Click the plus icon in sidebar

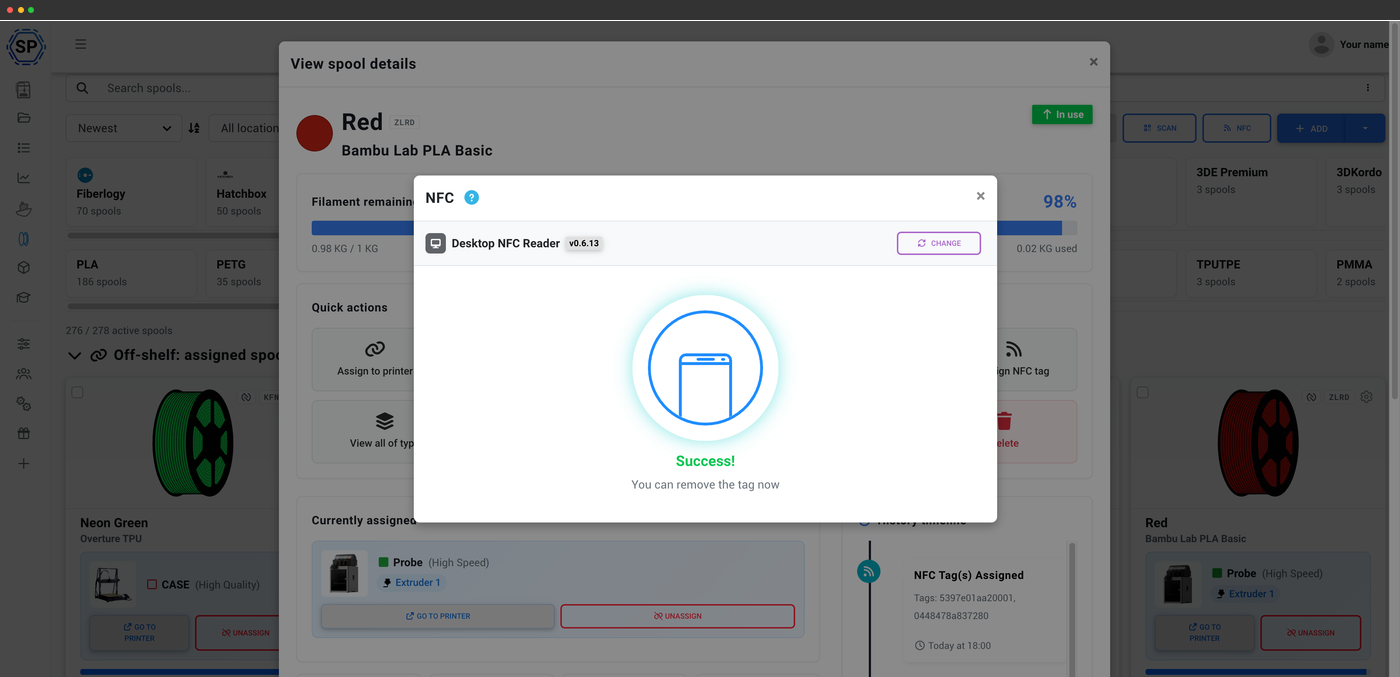[23, 464]
